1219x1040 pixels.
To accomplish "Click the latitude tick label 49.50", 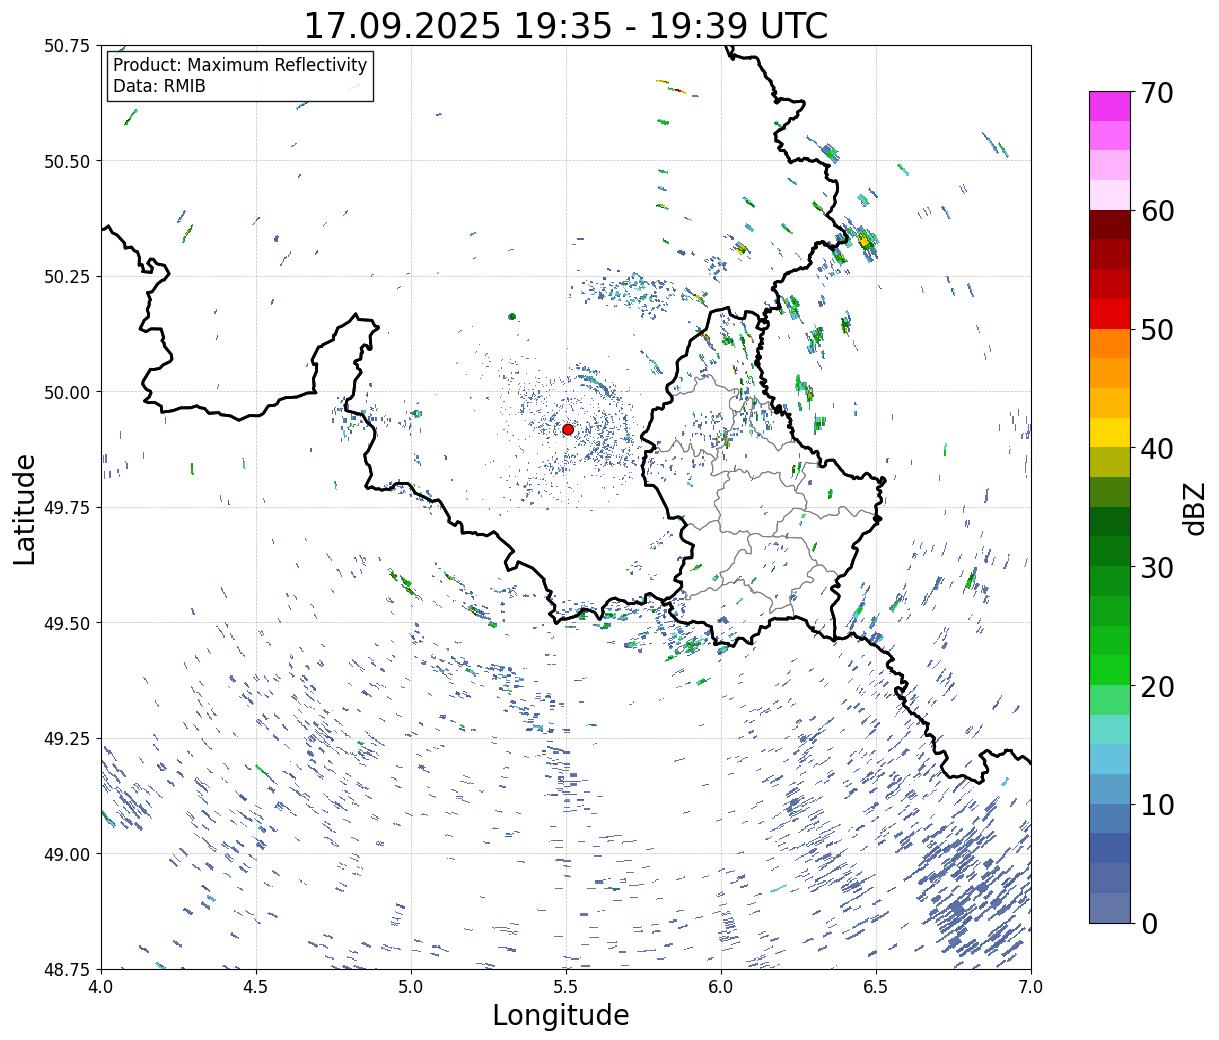I will pos(67,623).
